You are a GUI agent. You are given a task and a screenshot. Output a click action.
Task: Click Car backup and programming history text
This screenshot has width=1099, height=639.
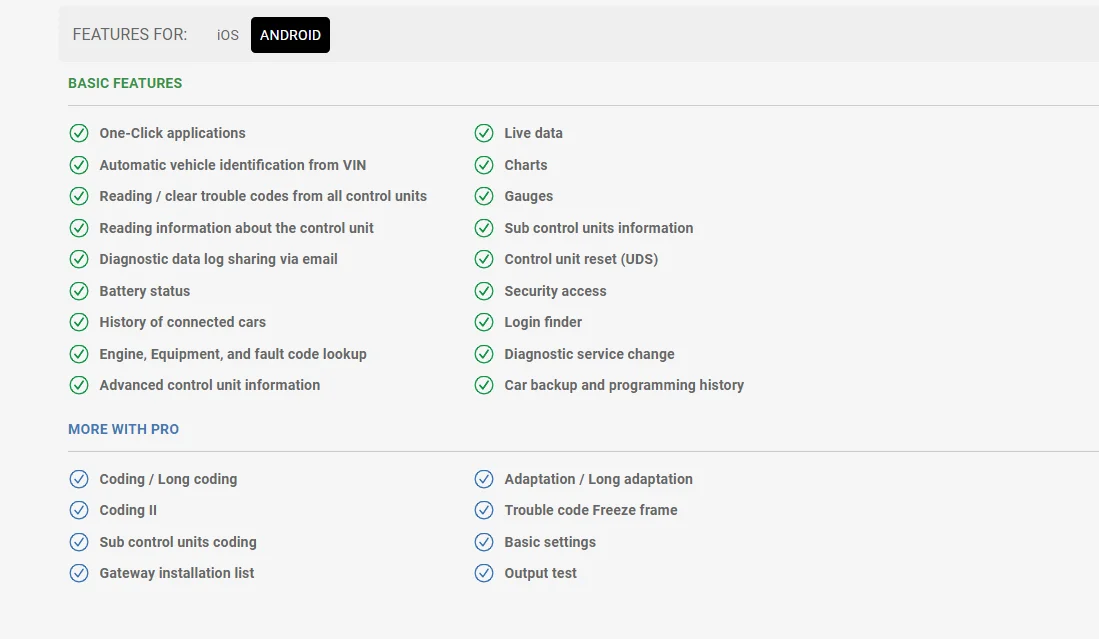pyautogui.click(x=624, y=385)
